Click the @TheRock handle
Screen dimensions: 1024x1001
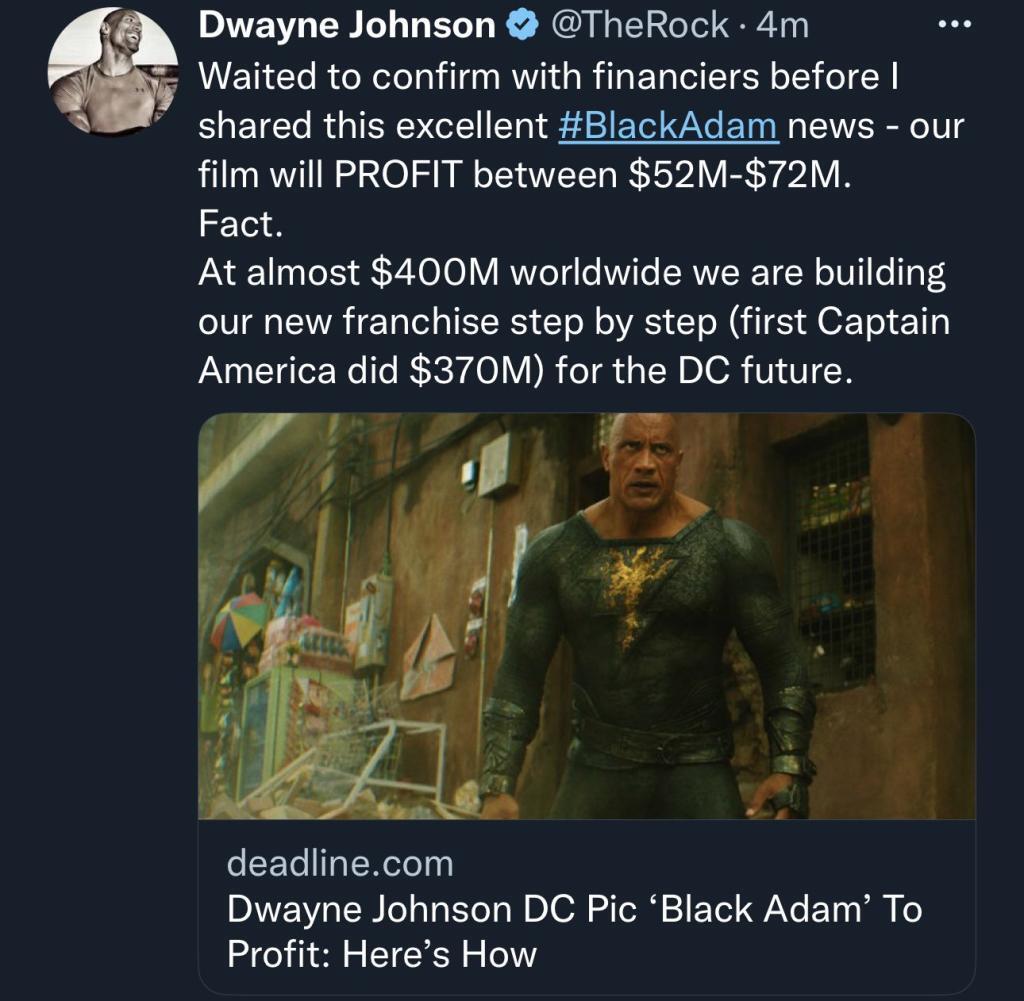(x=640, y=26)
